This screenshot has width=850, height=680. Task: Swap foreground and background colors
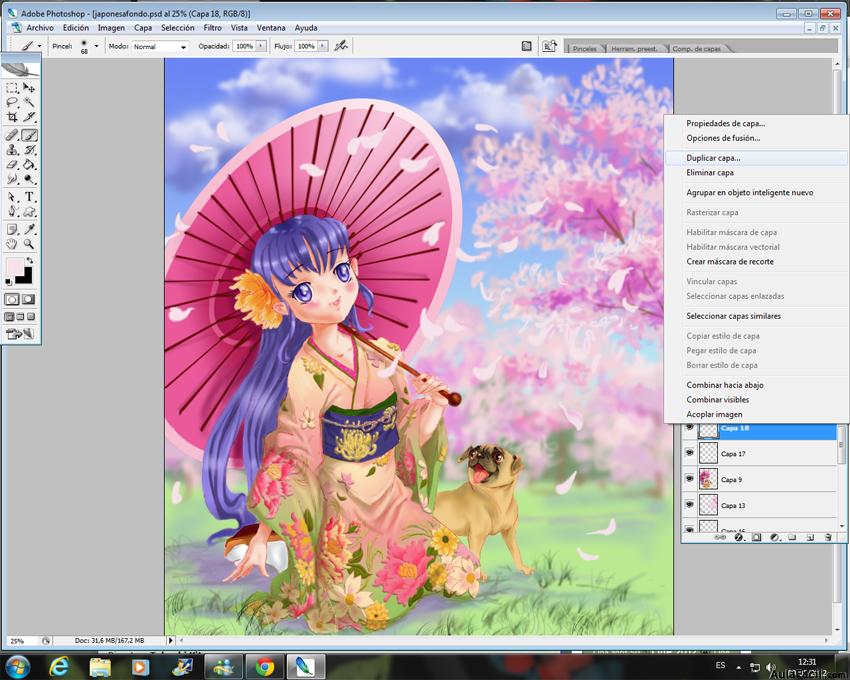[x=30, y=260]
